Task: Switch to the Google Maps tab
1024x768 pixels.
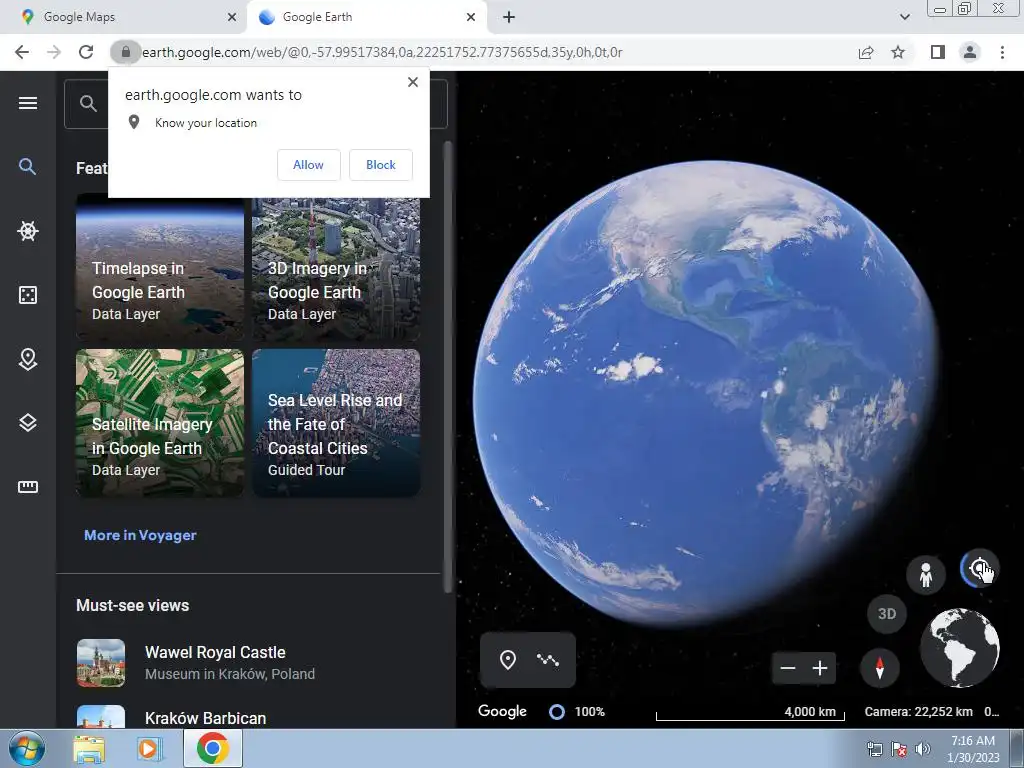Action: tap(124, 17)
